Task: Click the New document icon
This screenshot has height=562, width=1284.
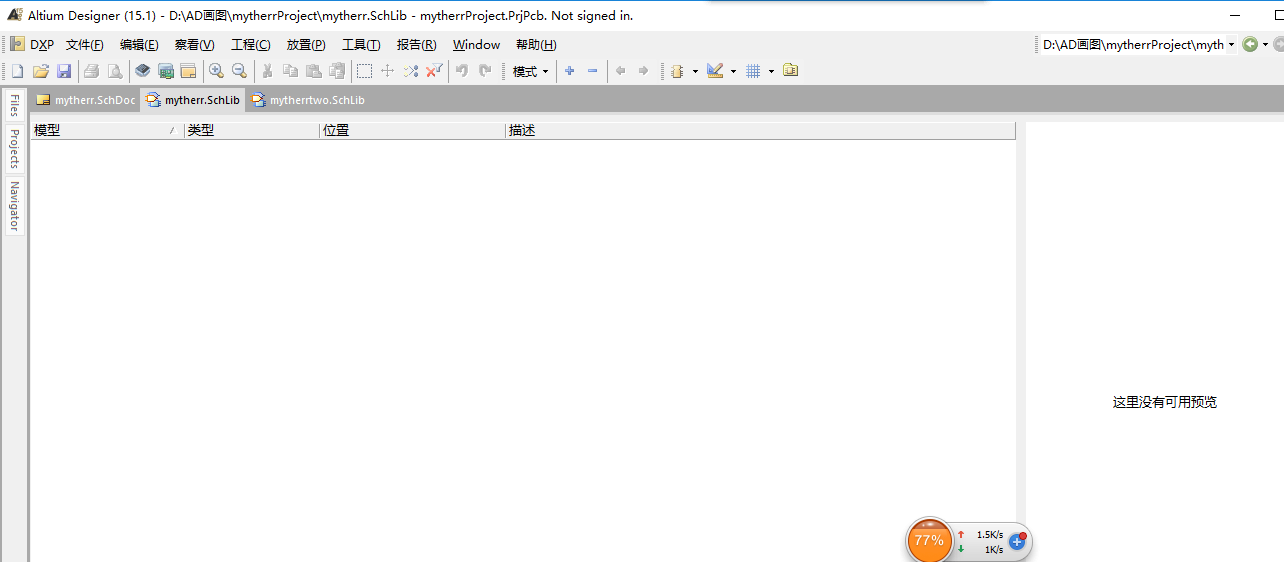Action: 17,71
